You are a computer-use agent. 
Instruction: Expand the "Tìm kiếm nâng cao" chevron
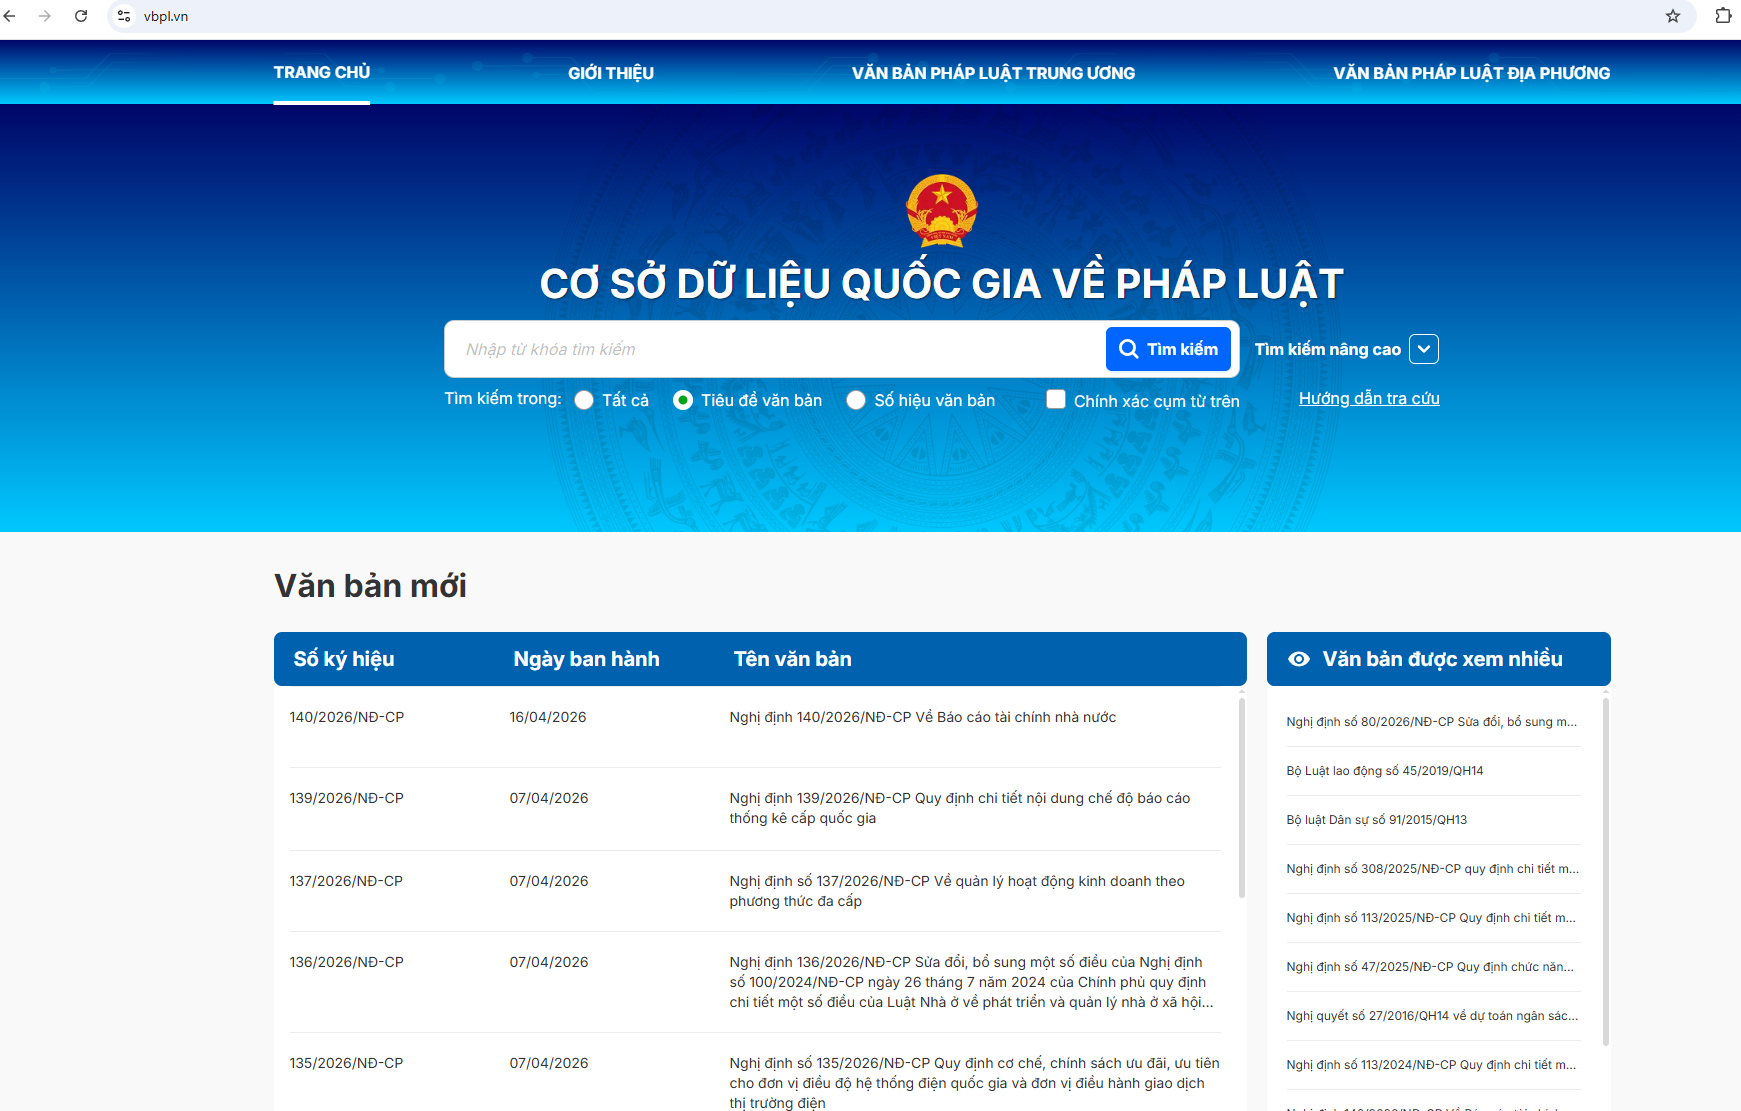(x=1423, y=349)
